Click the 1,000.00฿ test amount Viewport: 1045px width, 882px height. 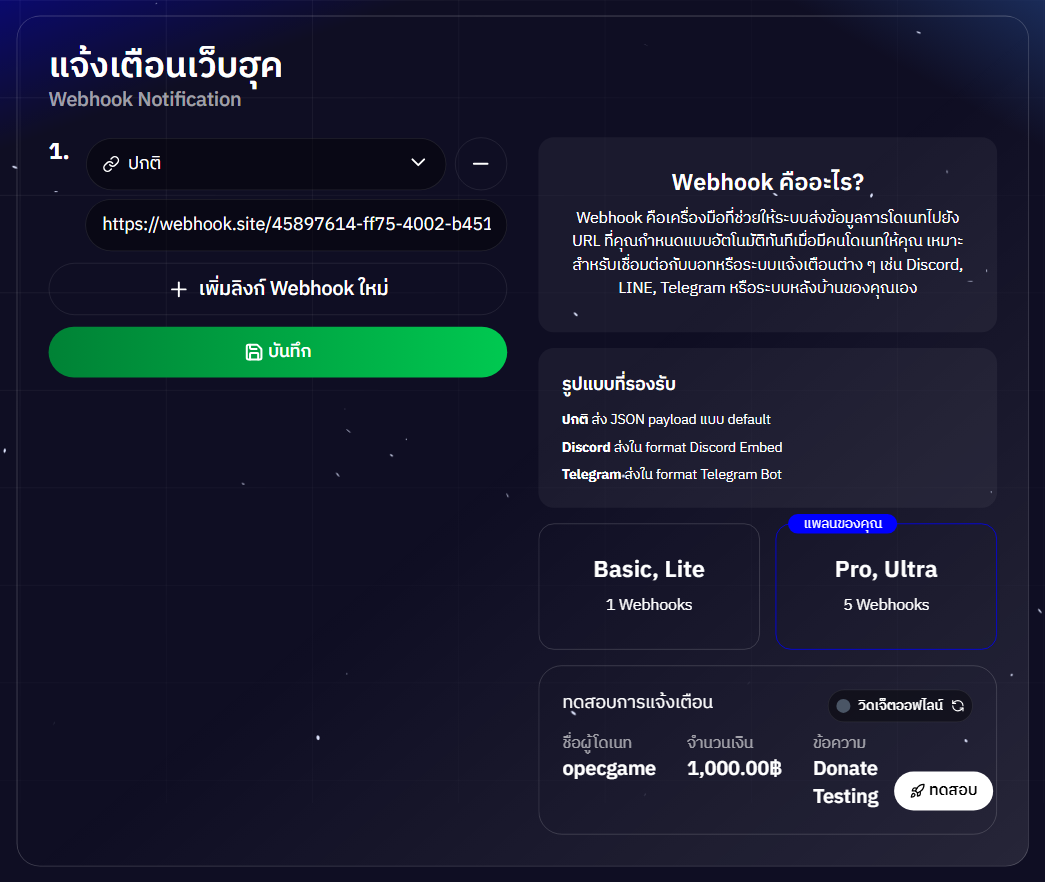point(734,769)
